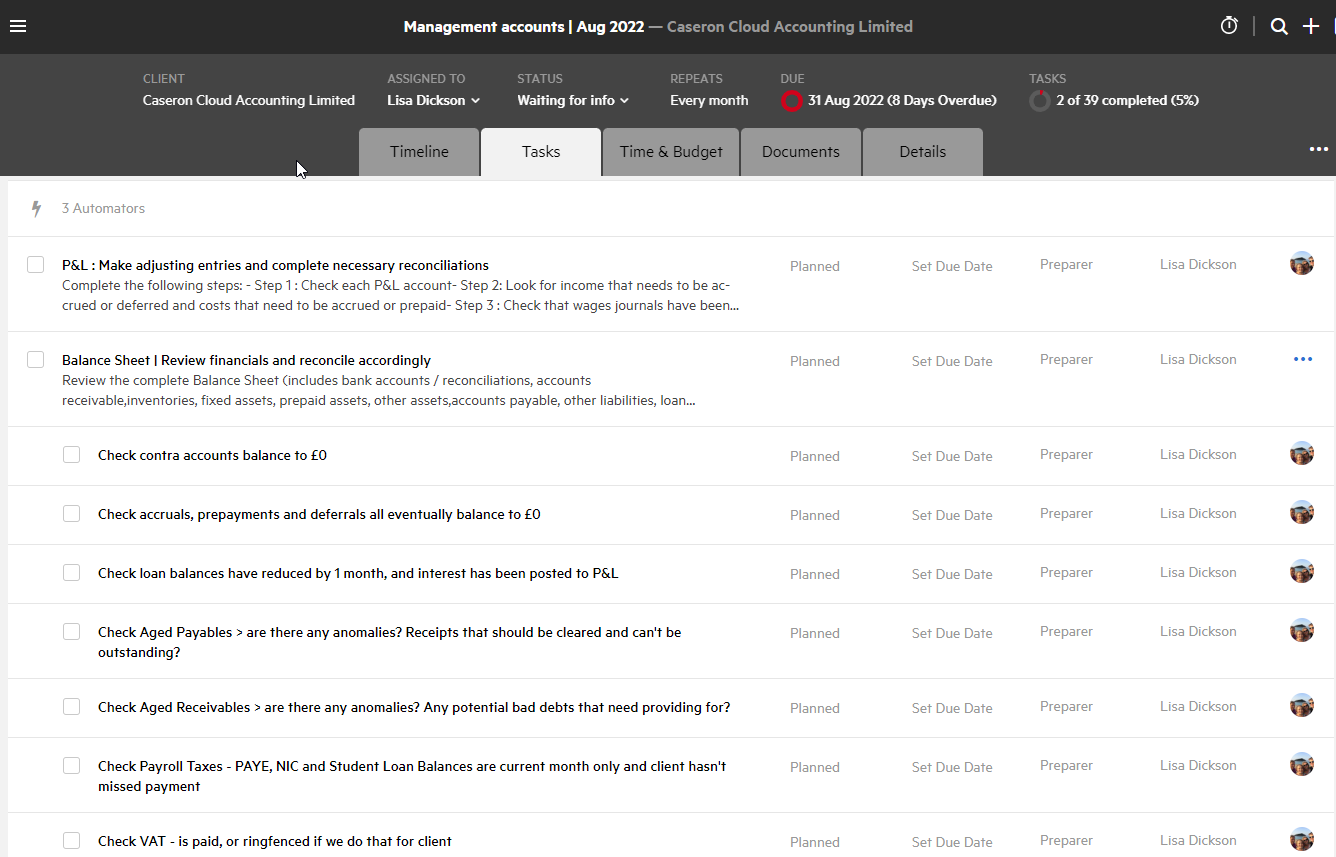The height and width of the screenshot is (857, 1336).
Task: Click the page title Management accounts Aug 2022
Action: (524, 27)
